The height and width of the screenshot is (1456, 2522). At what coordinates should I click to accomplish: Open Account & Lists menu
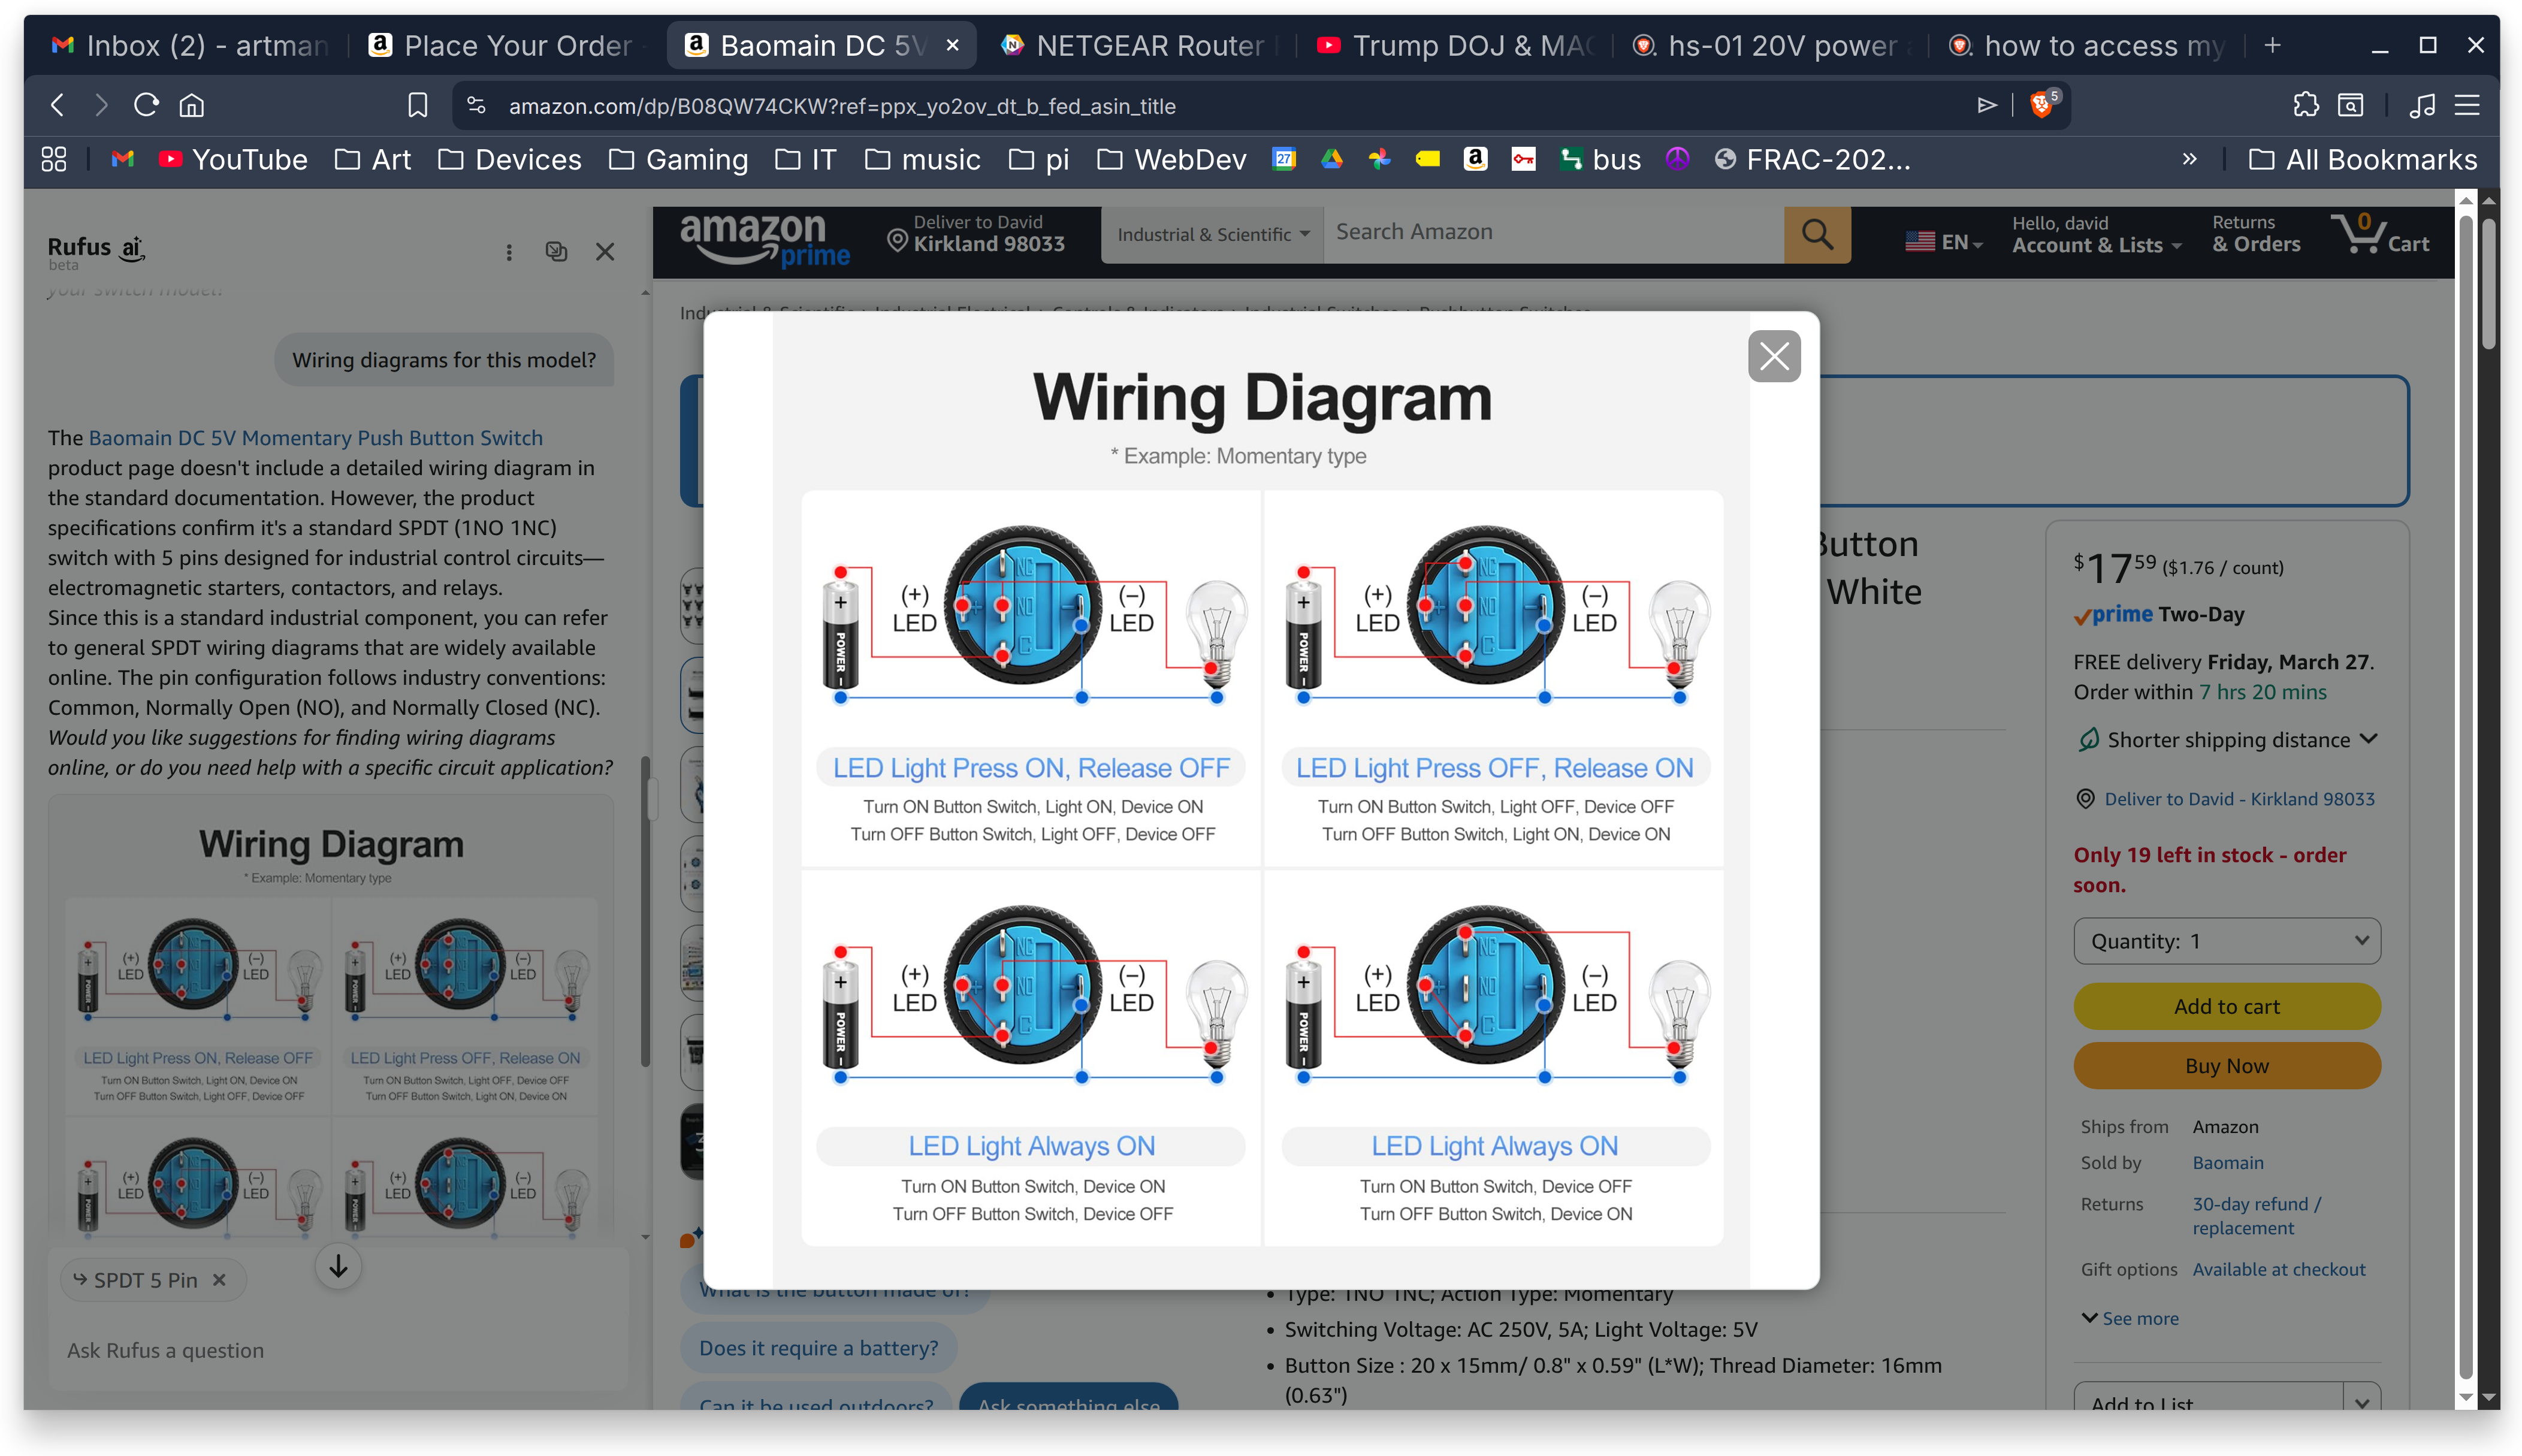[2096, 235]
